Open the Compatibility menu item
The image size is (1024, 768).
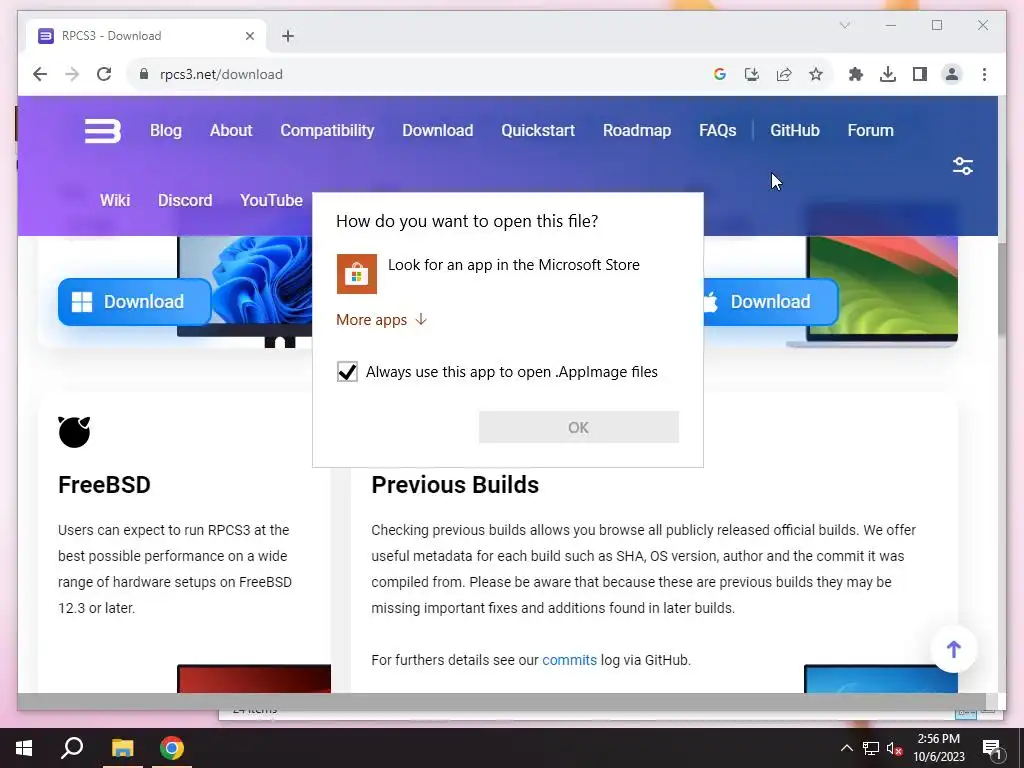pos(327,131)
